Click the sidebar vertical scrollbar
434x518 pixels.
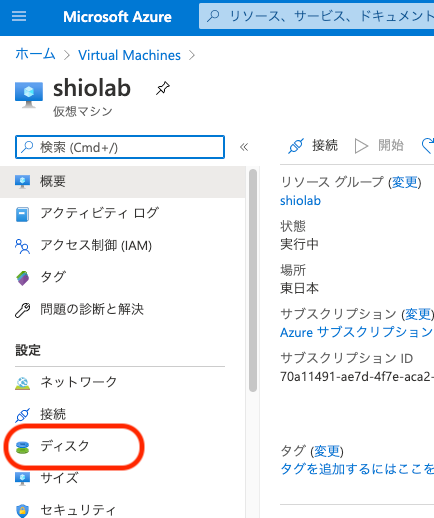(x=253, y=280)
